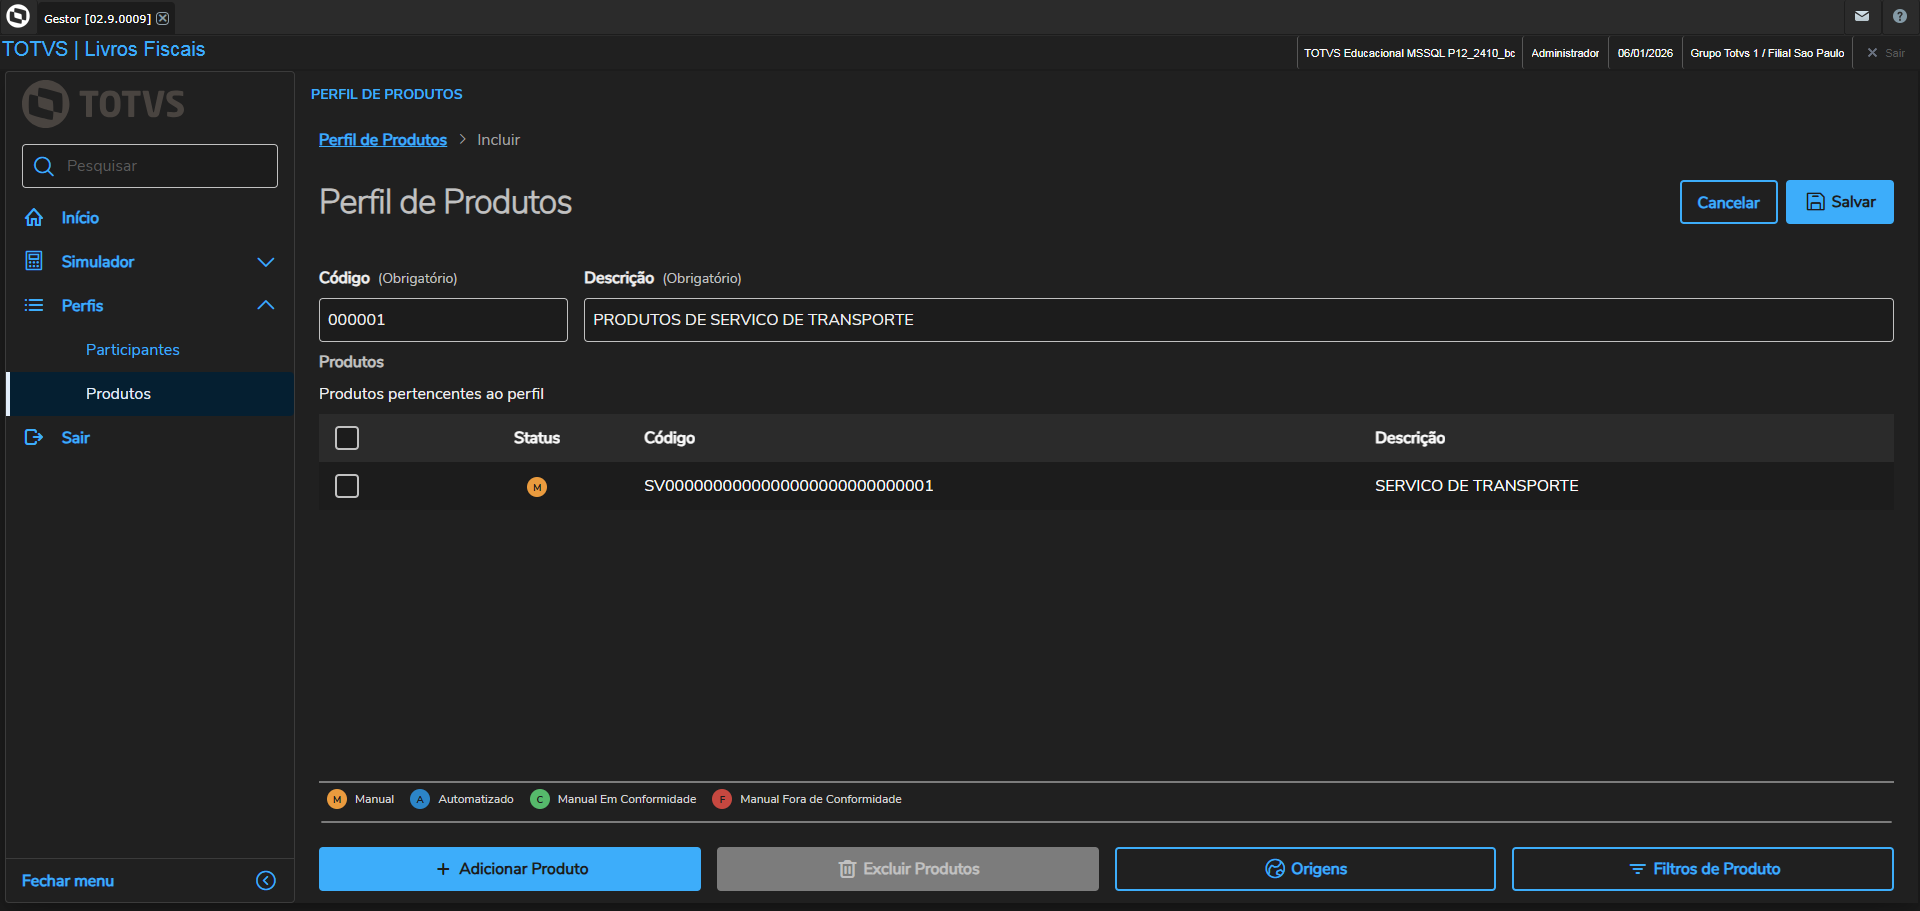Image resolution: width=1920 pixels, height=911 pixels.
Task: Click the Início home icon
Action: coord(34,217)
